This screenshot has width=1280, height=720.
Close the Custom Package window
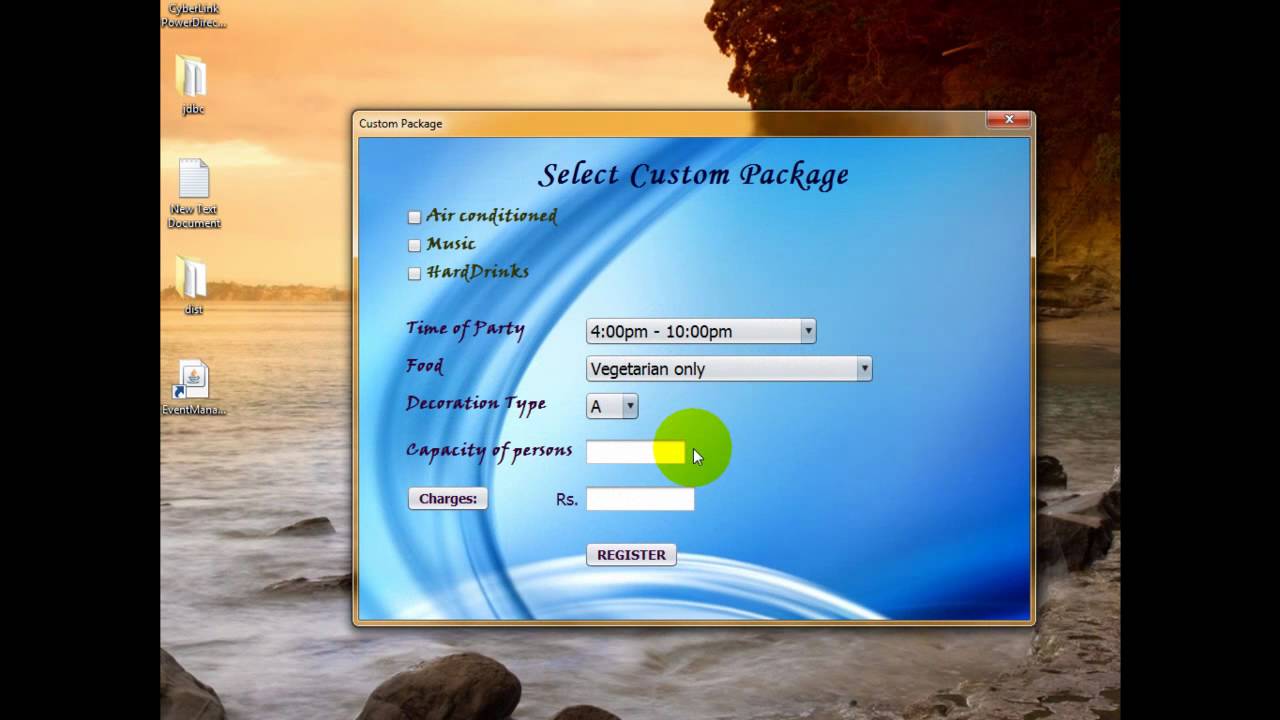(1009, 120)
